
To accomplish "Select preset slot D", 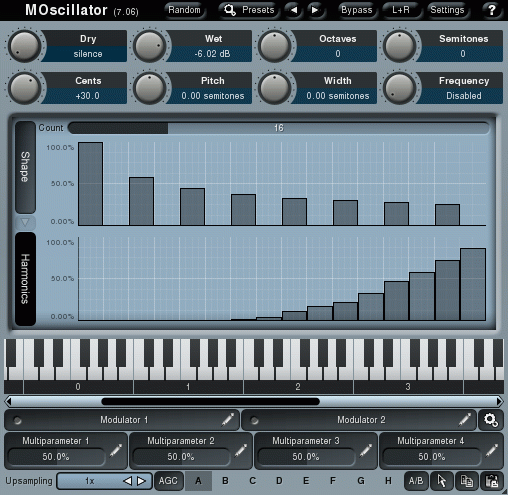I will pyautogui.click(x=279, y=481).
